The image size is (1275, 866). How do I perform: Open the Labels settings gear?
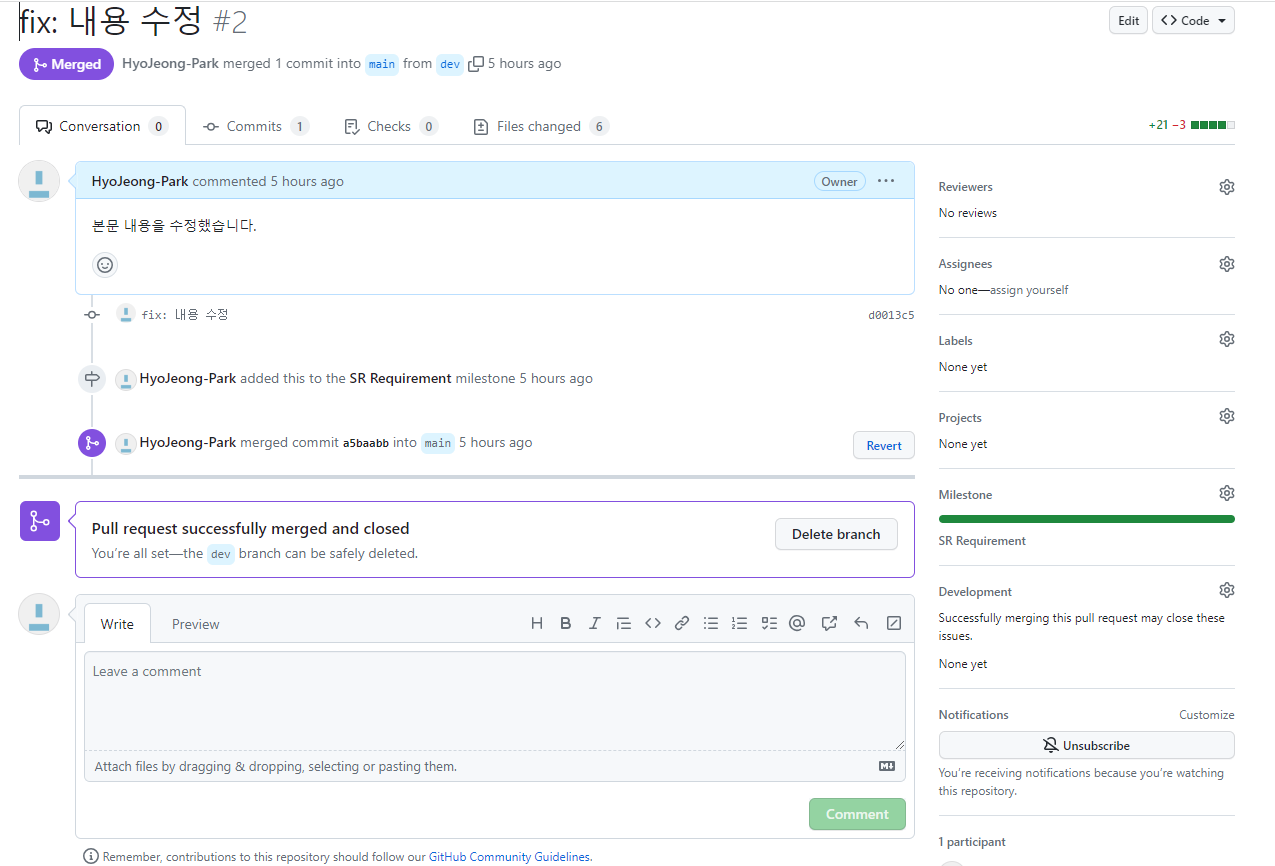coord(1226,338)
